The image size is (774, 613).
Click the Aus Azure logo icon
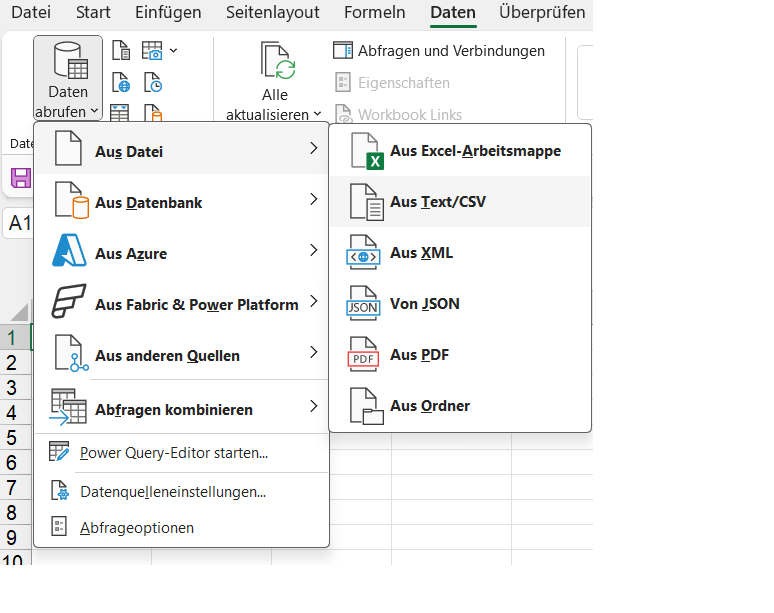[69, 251]
